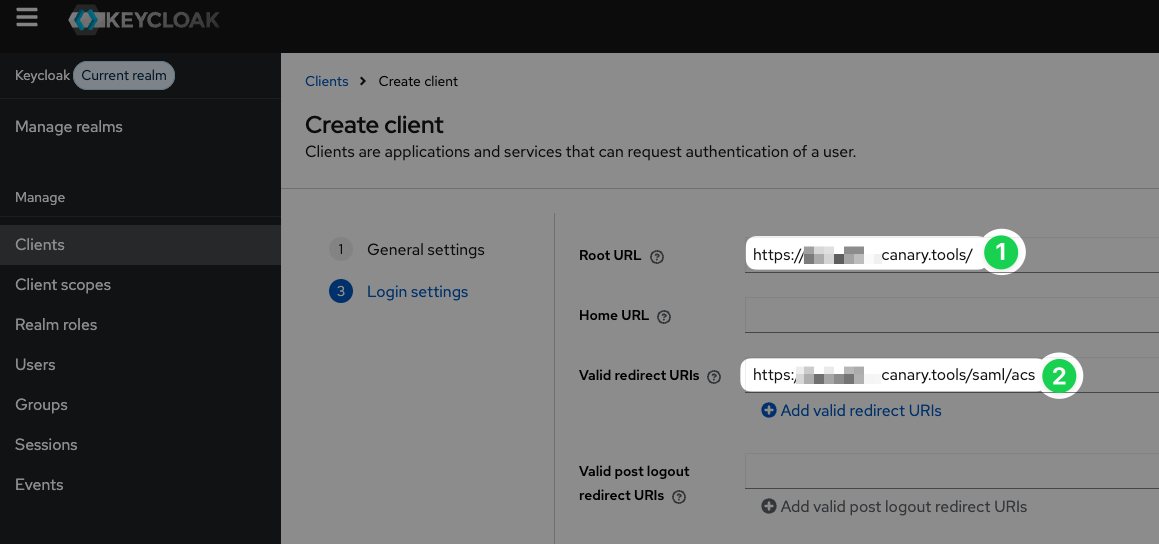Image resolution: width=1159 pixels, height=544 pixels.
Task: Focus Valid post logout redirect URIs field
Action: tap(952, 471)
